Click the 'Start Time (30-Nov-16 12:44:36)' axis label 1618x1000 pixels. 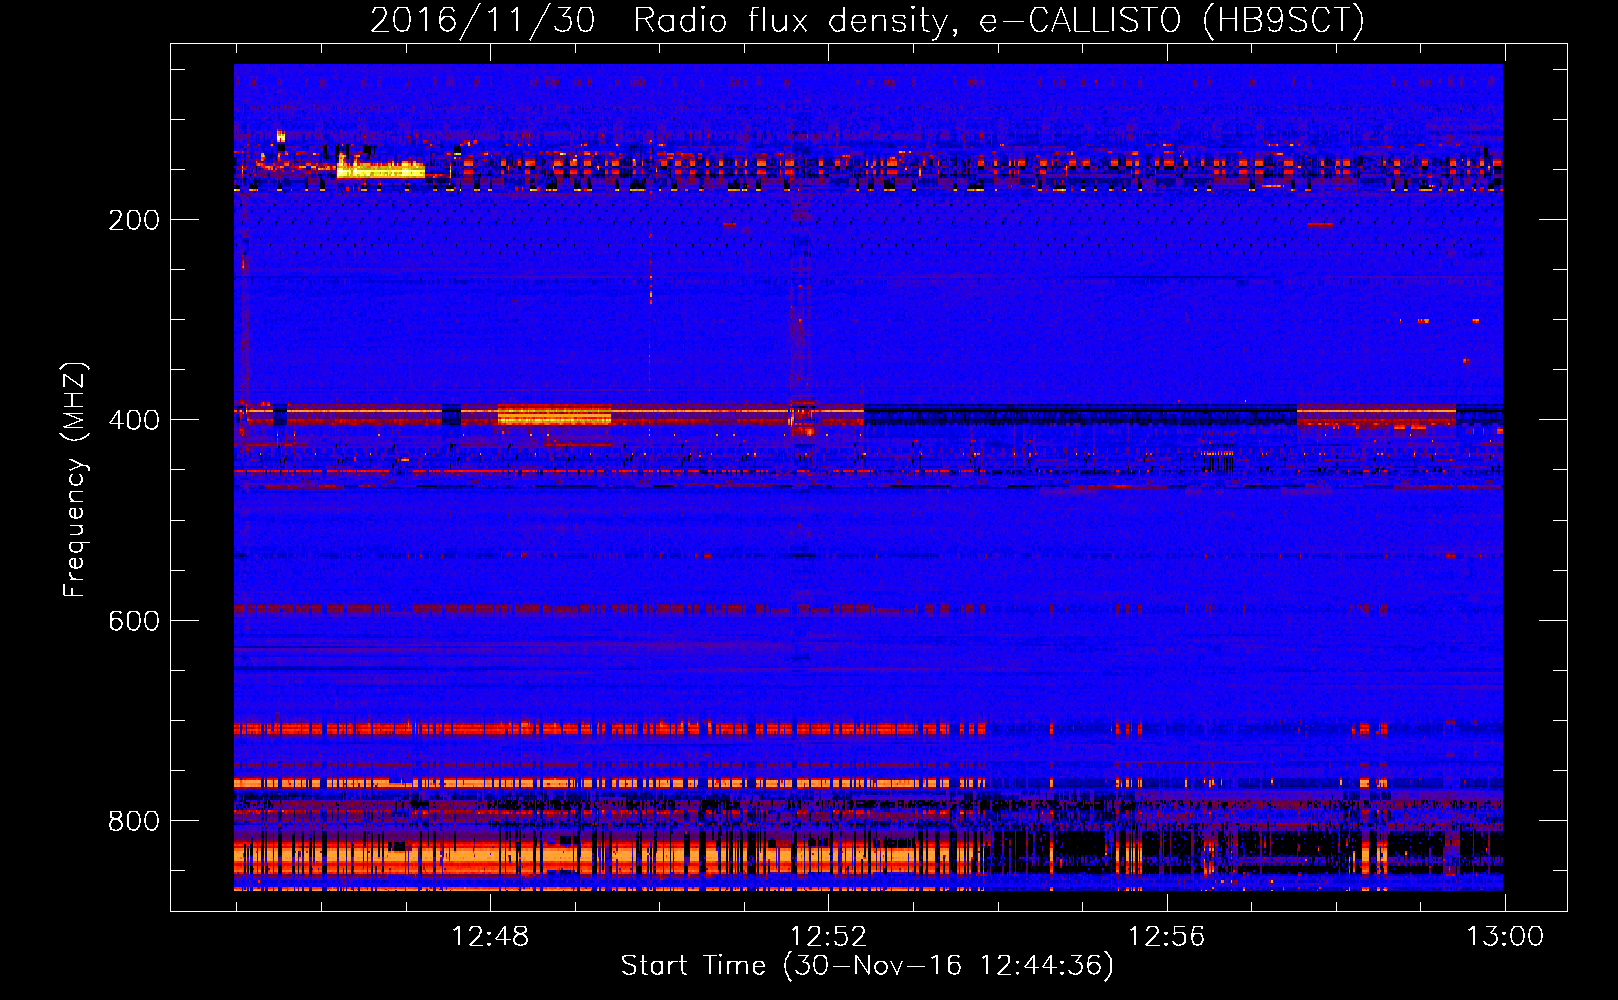867,966
